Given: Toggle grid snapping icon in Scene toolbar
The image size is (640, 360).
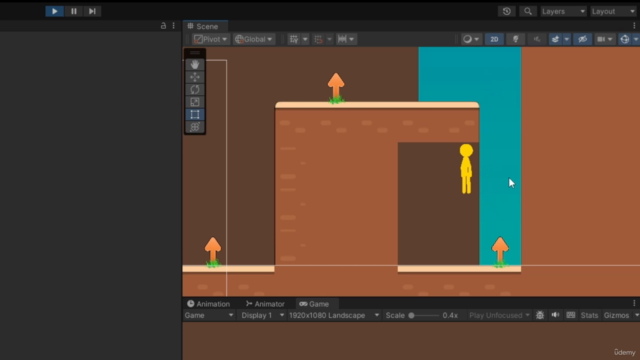Looking at the screenshot, I should click(x=318, y=39).
